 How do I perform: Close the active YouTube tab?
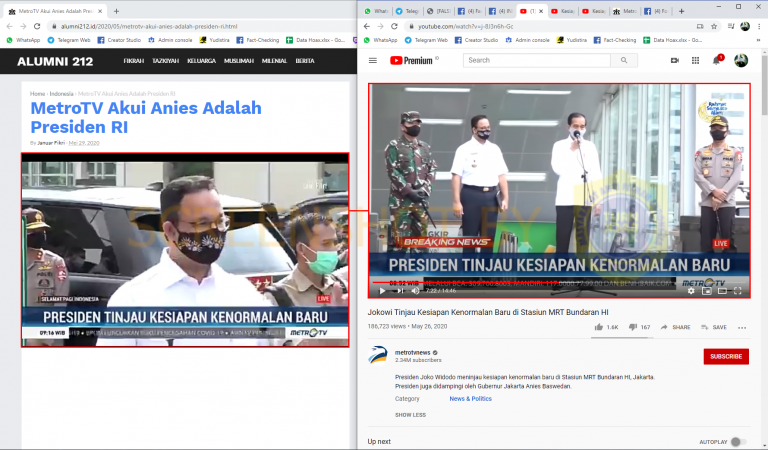coord(541,11)
